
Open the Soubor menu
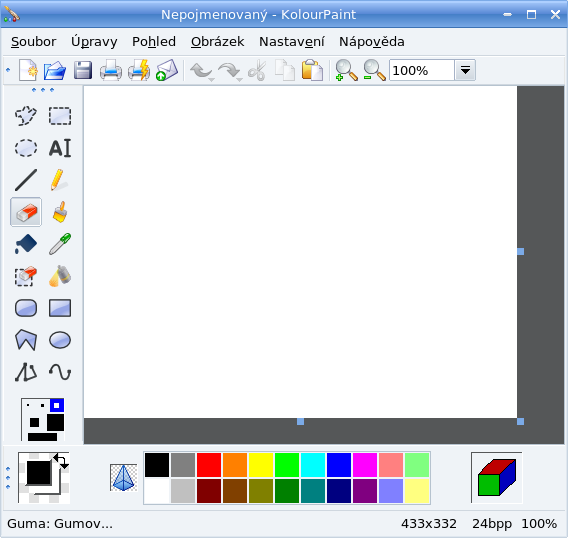point(33,42)
